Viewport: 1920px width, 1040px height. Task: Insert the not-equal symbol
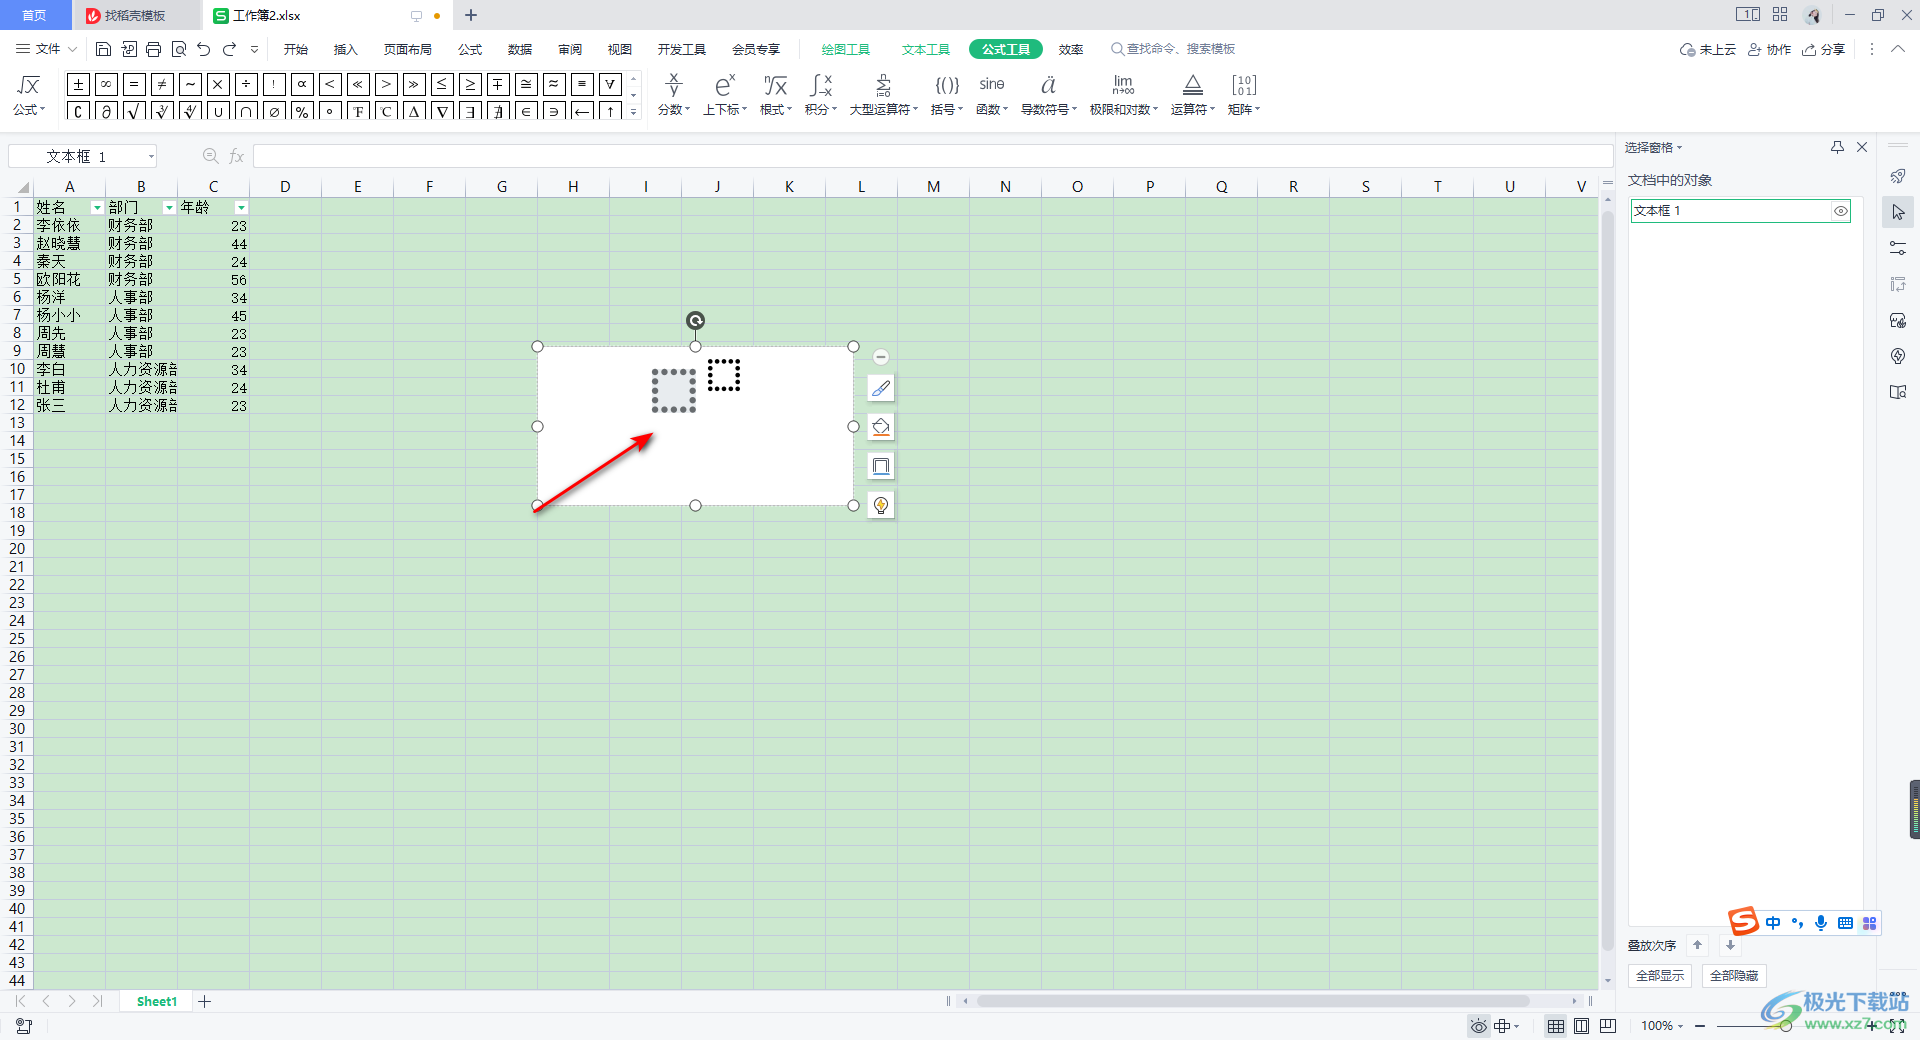[x=162, y=84]
